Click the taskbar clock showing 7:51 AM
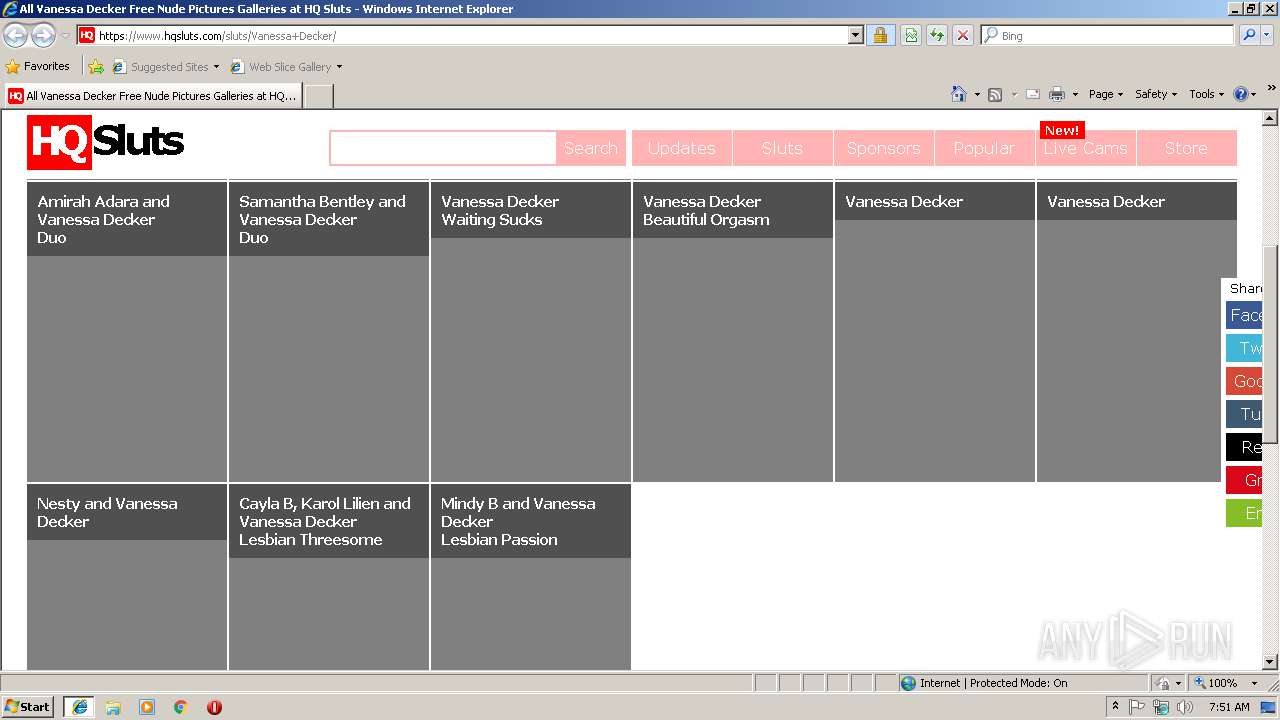The image size is (1280, 720). click(x=1229, y=707)
